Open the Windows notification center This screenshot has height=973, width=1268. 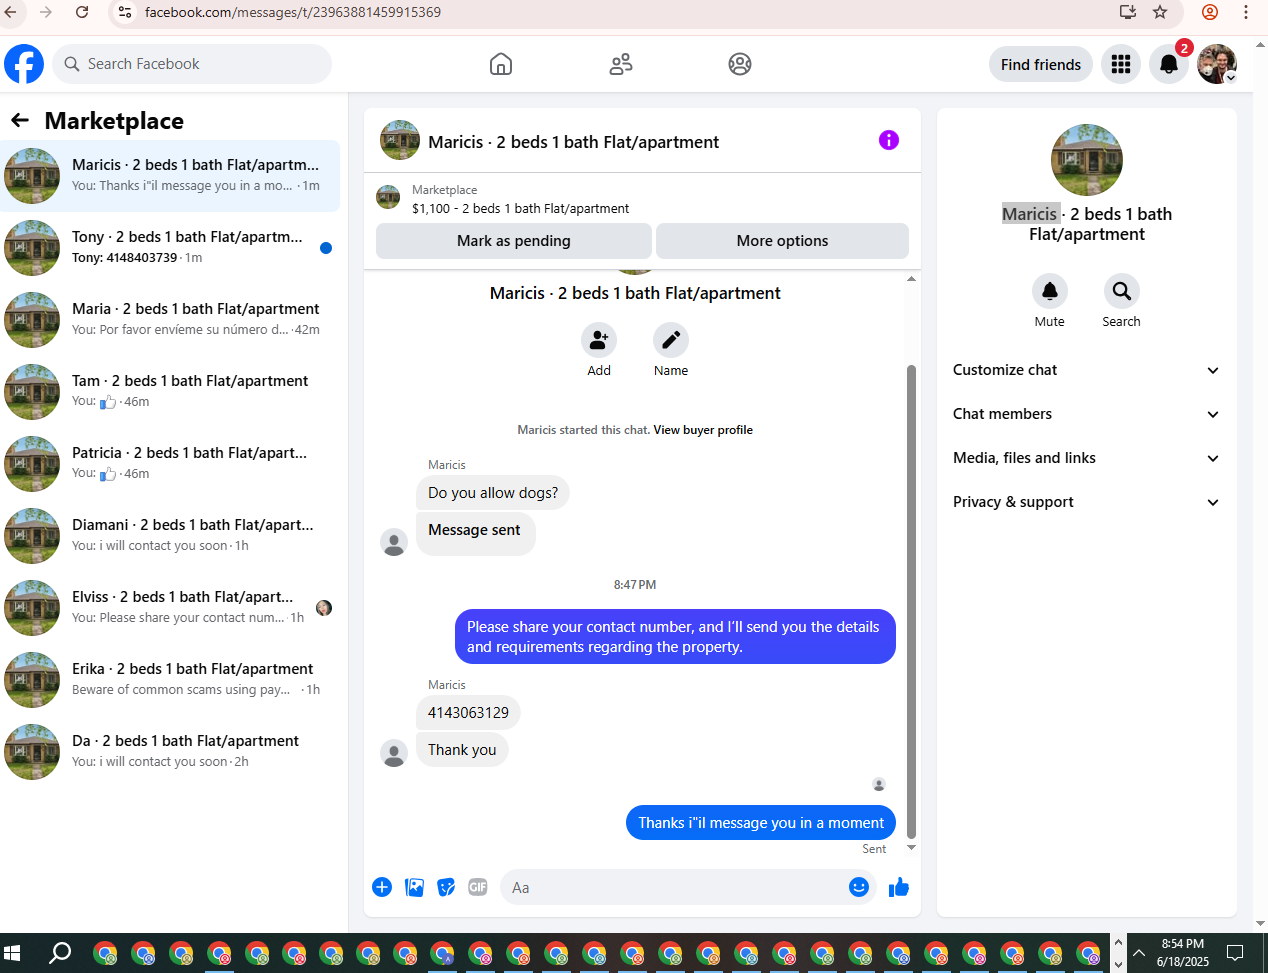(x=1235, y=953)
